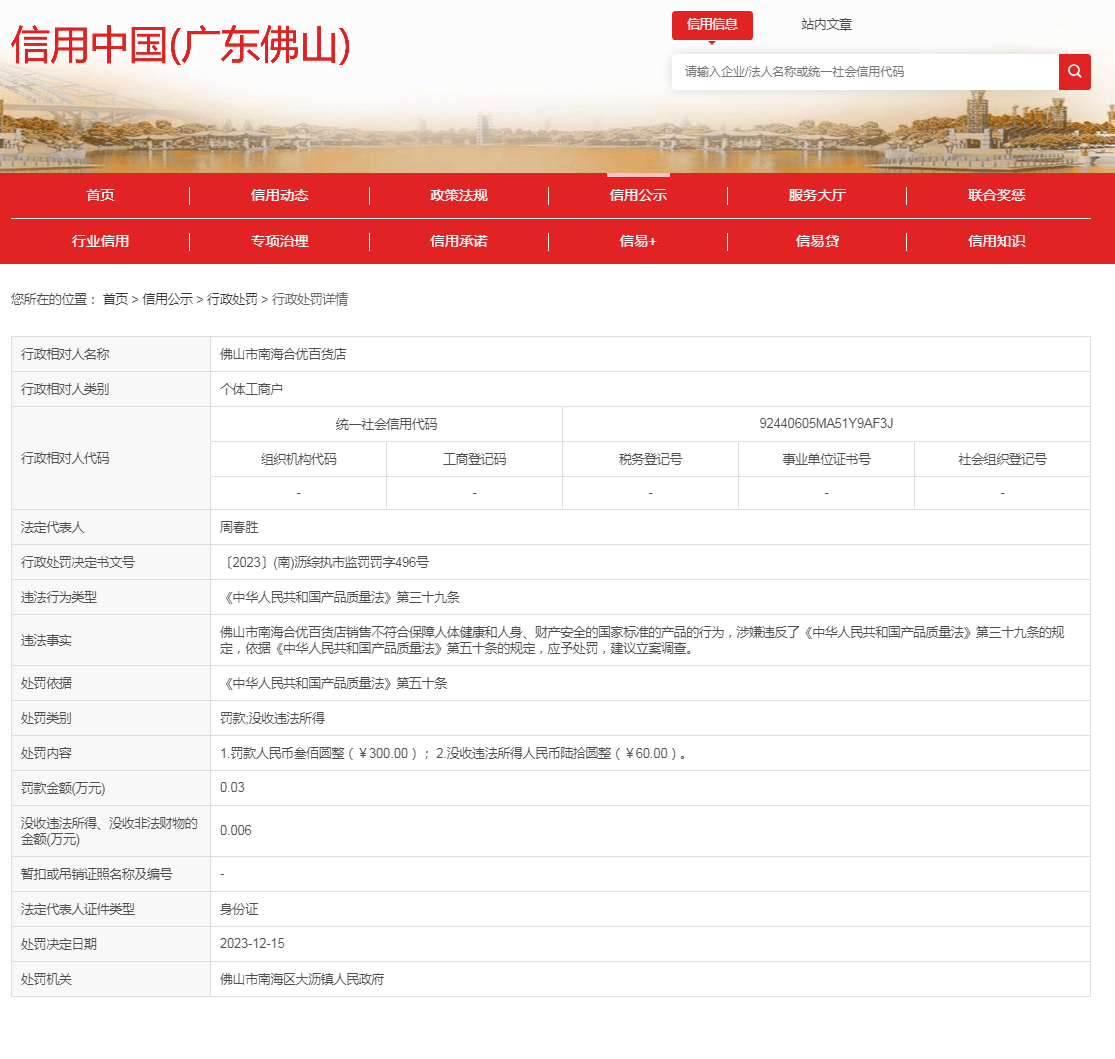The image size is (1115, 1059).
Task: Click the 首页 breadcrumb link
Action: [115, 299]
